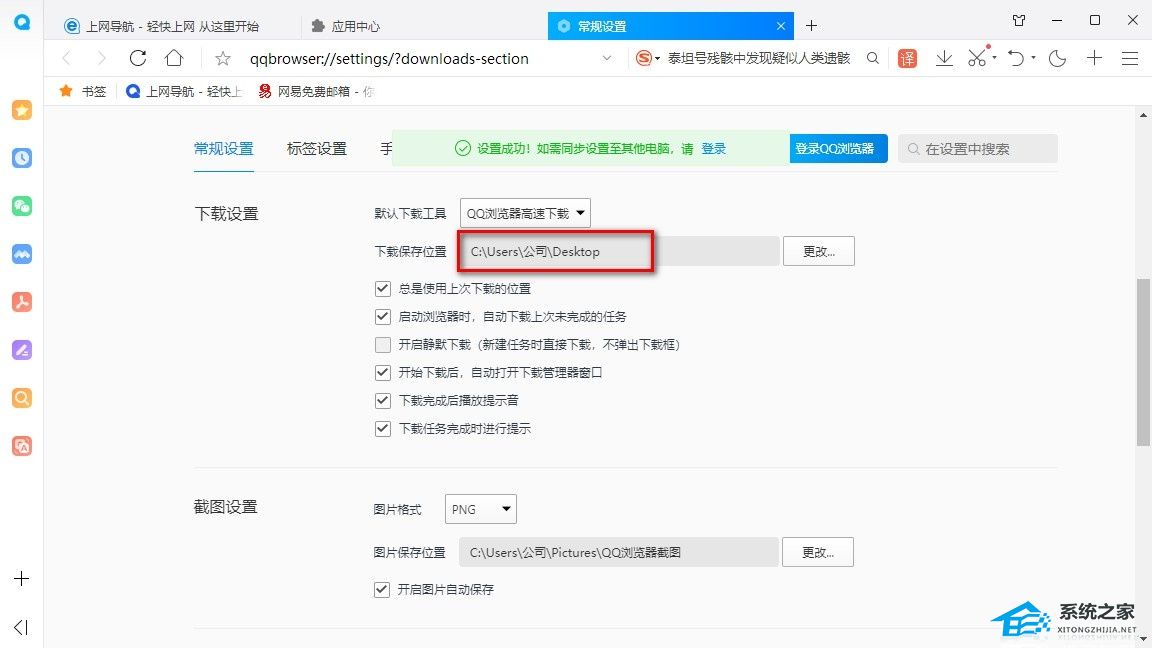Click the search magnifier in toolbar
Screen dimensions: 1152x648
click(x=873, y=58)
